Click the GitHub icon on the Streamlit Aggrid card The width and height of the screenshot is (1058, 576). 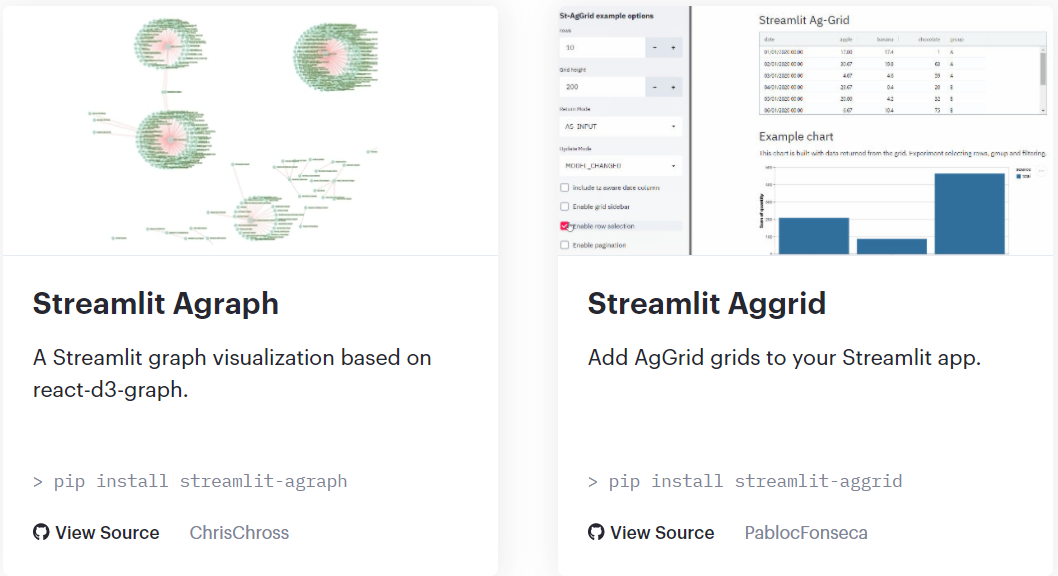pyautogui.click(x=596, y=532)
